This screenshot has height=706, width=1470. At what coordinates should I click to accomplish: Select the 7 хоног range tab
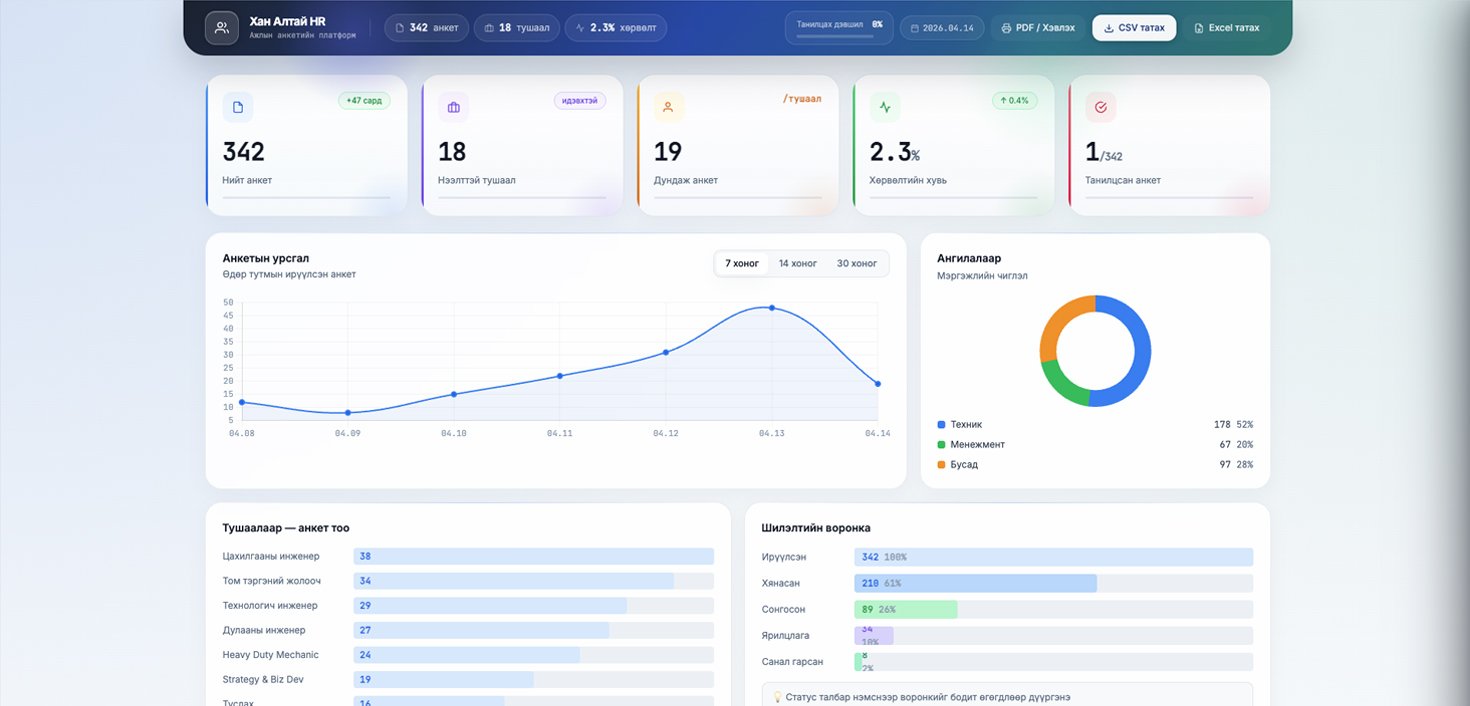742,264
